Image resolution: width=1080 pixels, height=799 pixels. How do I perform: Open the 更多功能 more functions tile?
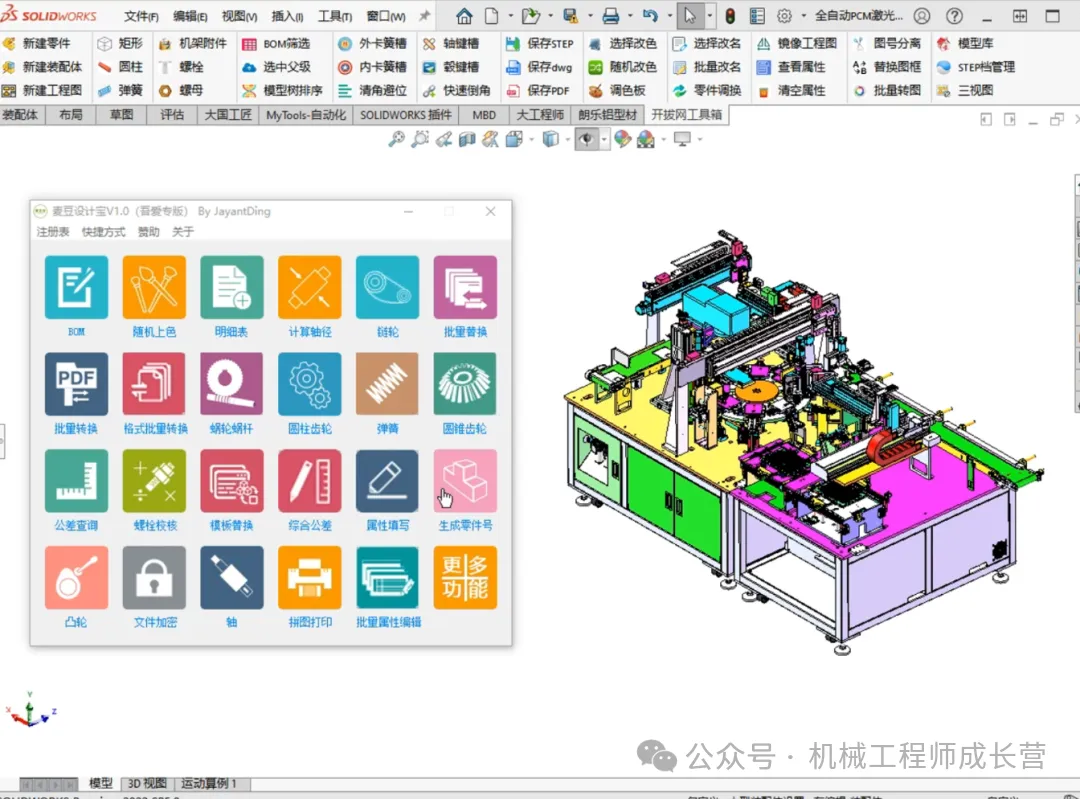tap(465, 577)
